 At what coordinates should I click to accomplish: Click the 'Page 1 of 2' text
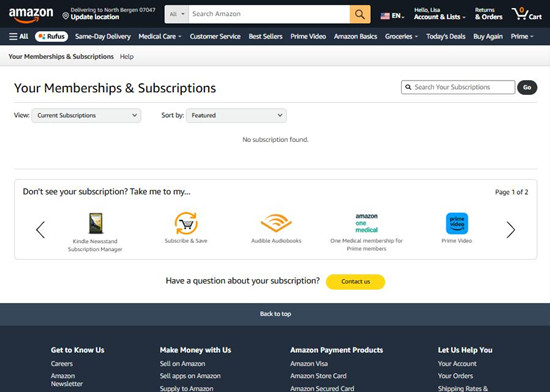pos(511,192)
